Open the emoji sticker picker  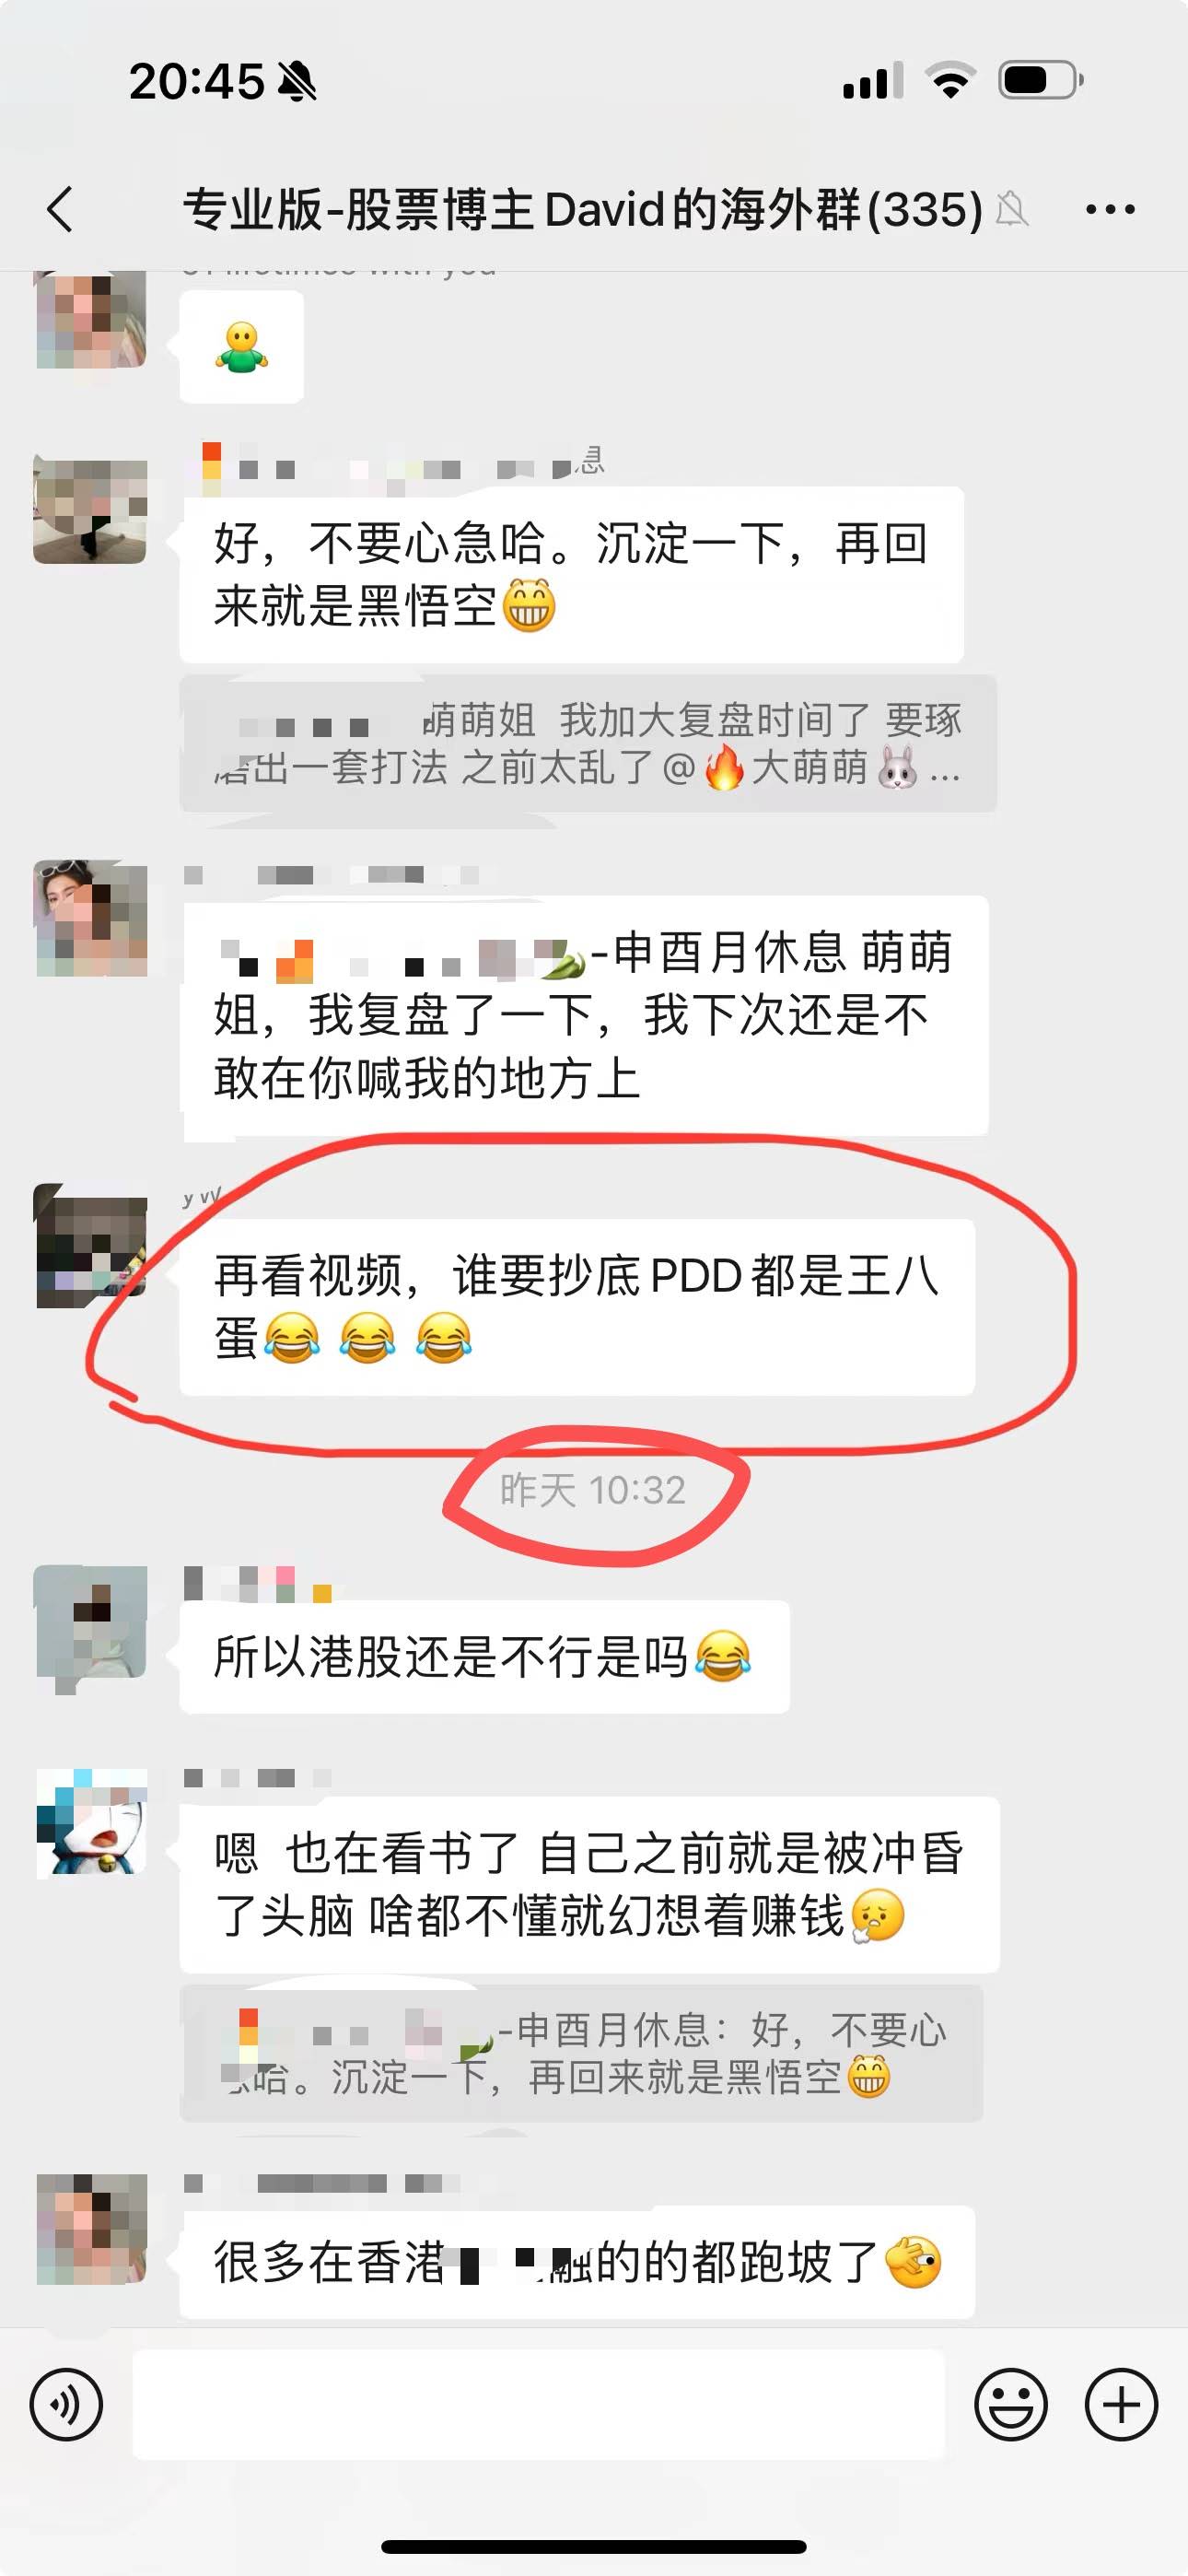[1011, 2405]
